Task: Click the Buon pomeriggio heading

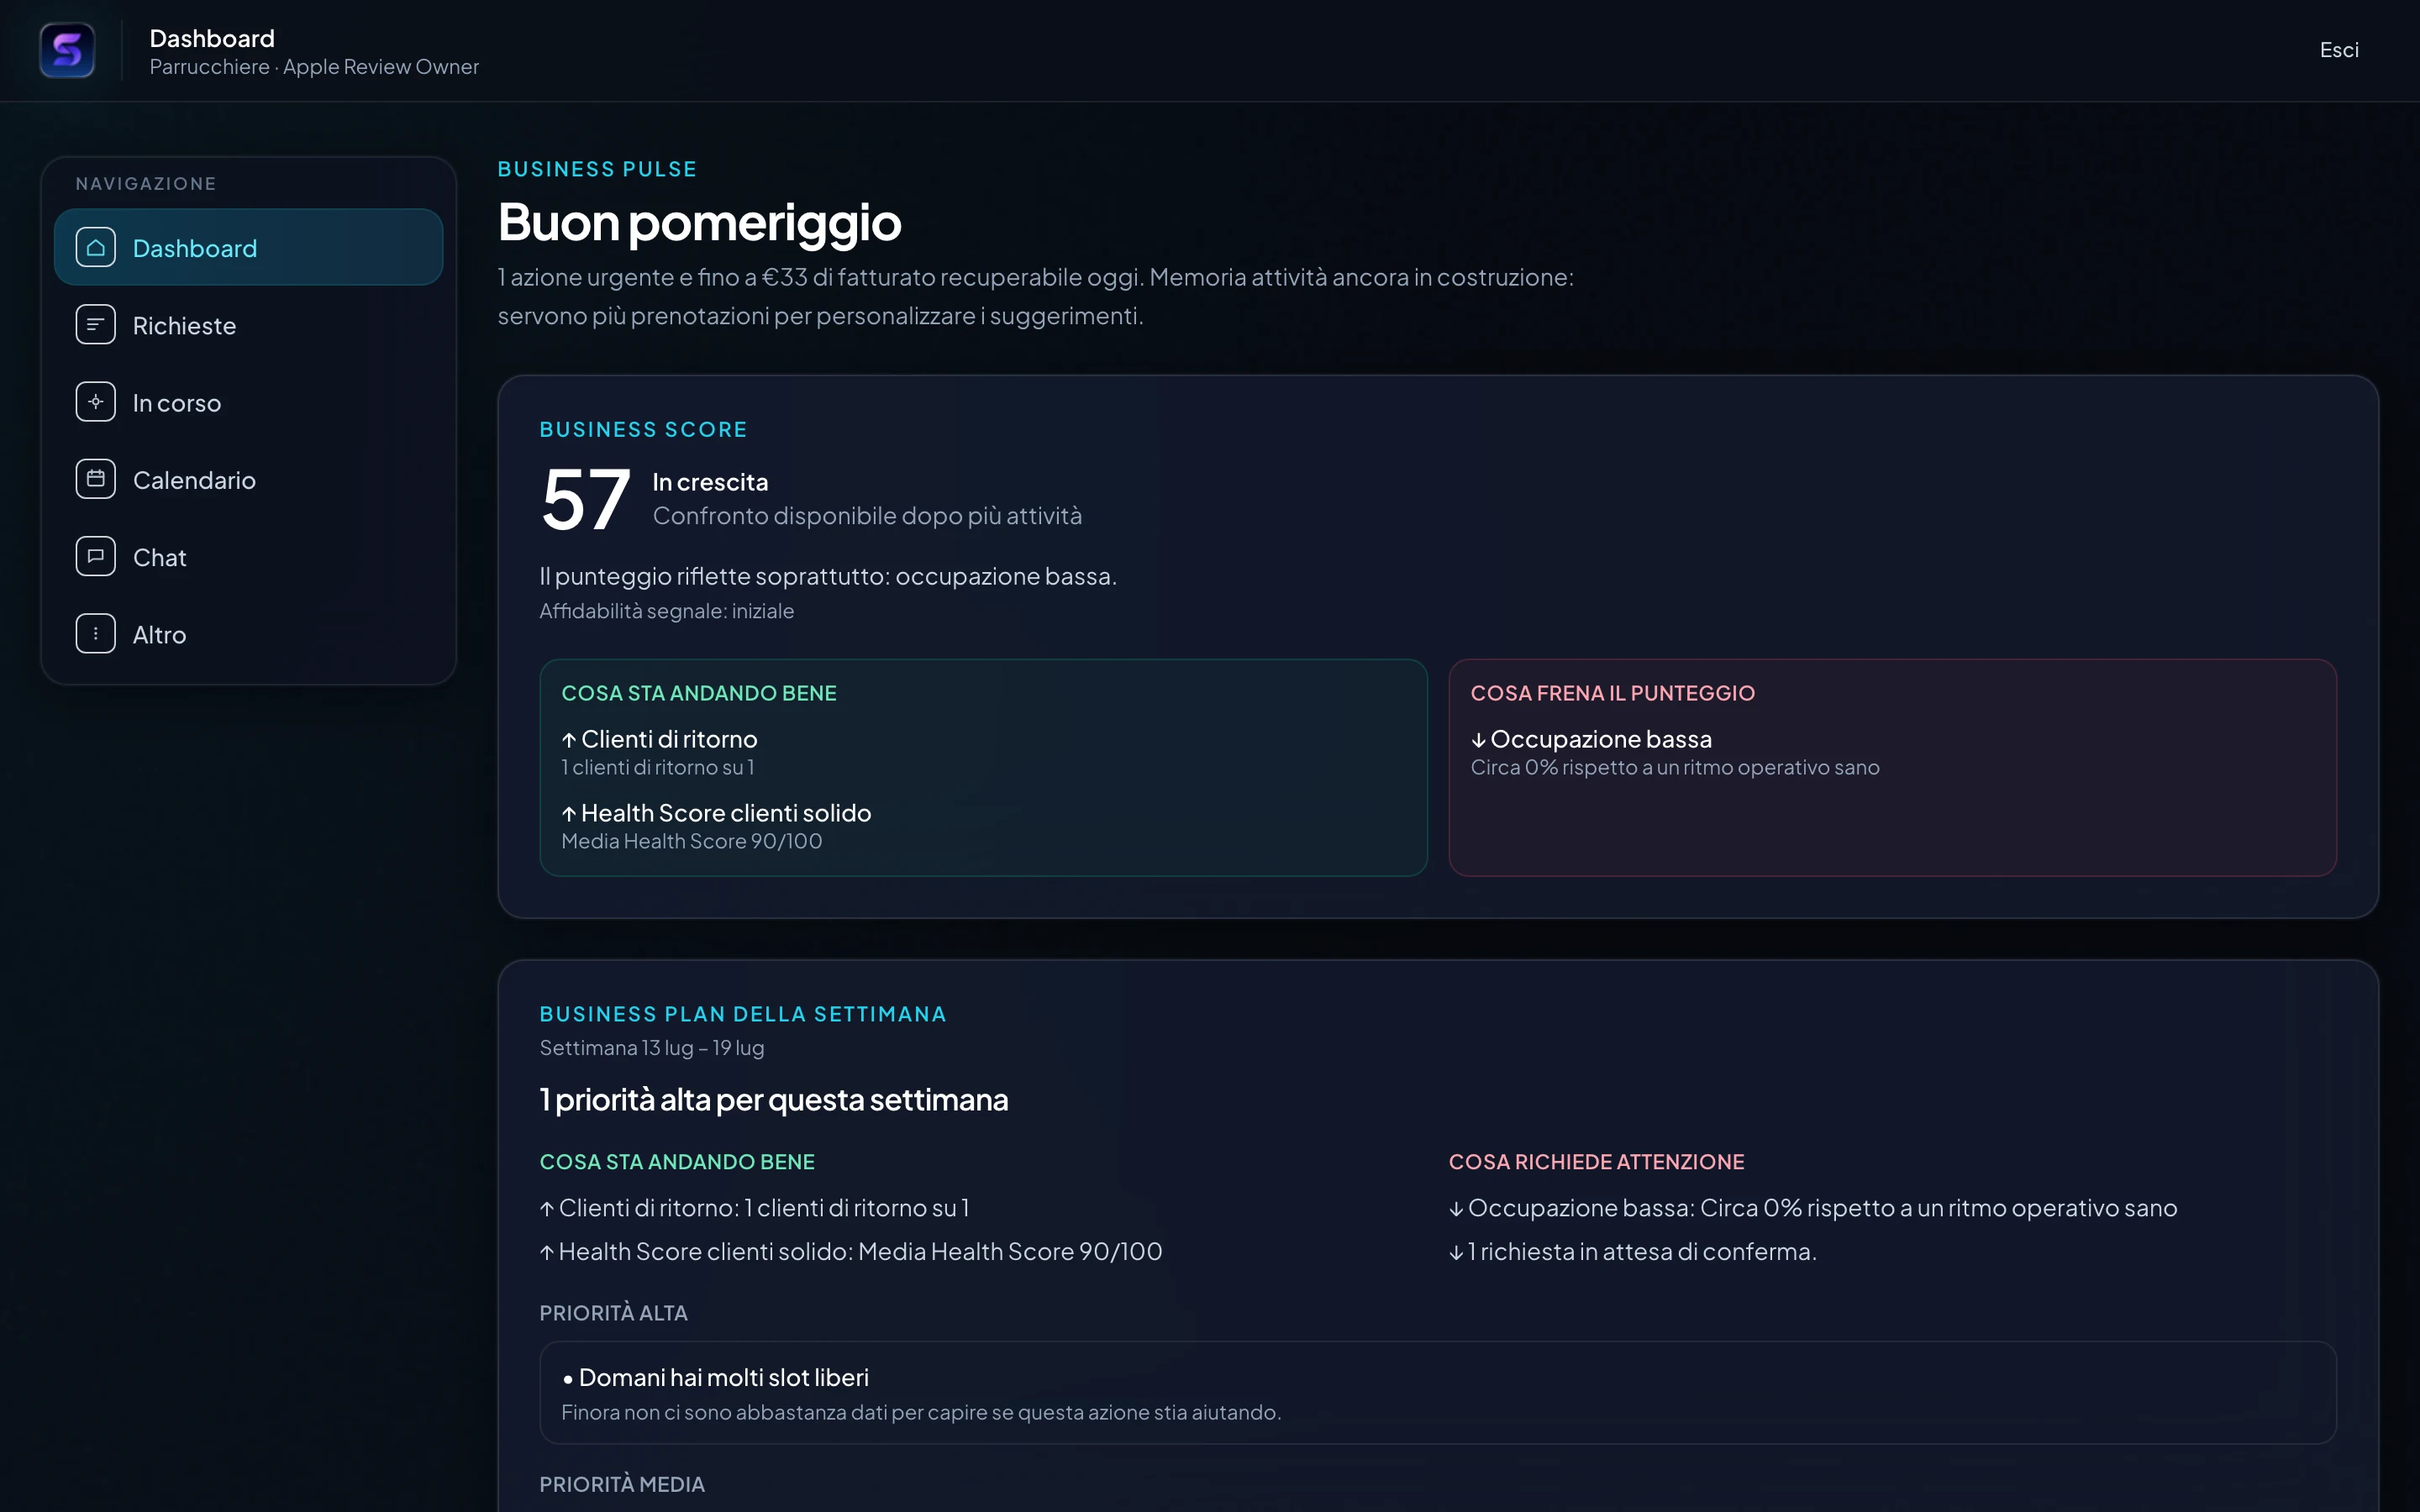Action: coord(700,222)
